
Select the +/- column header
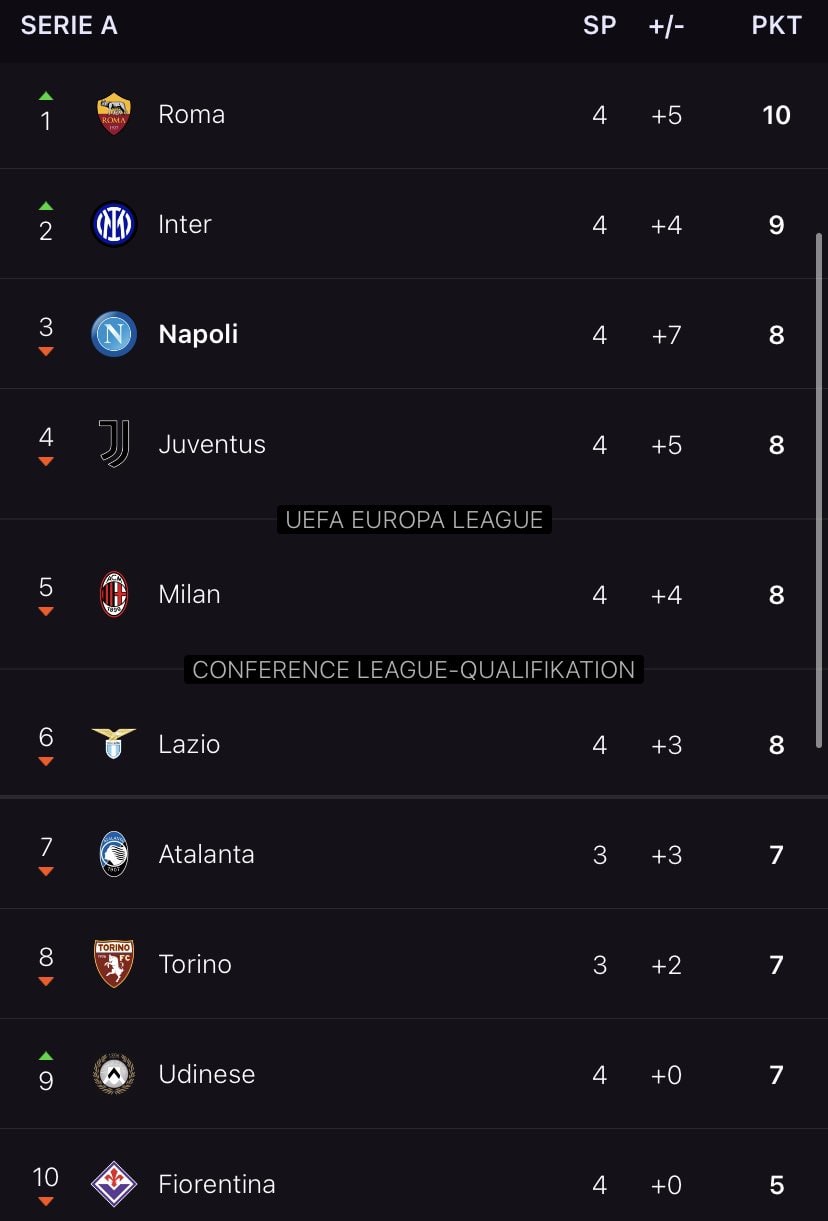pos(667,25)
